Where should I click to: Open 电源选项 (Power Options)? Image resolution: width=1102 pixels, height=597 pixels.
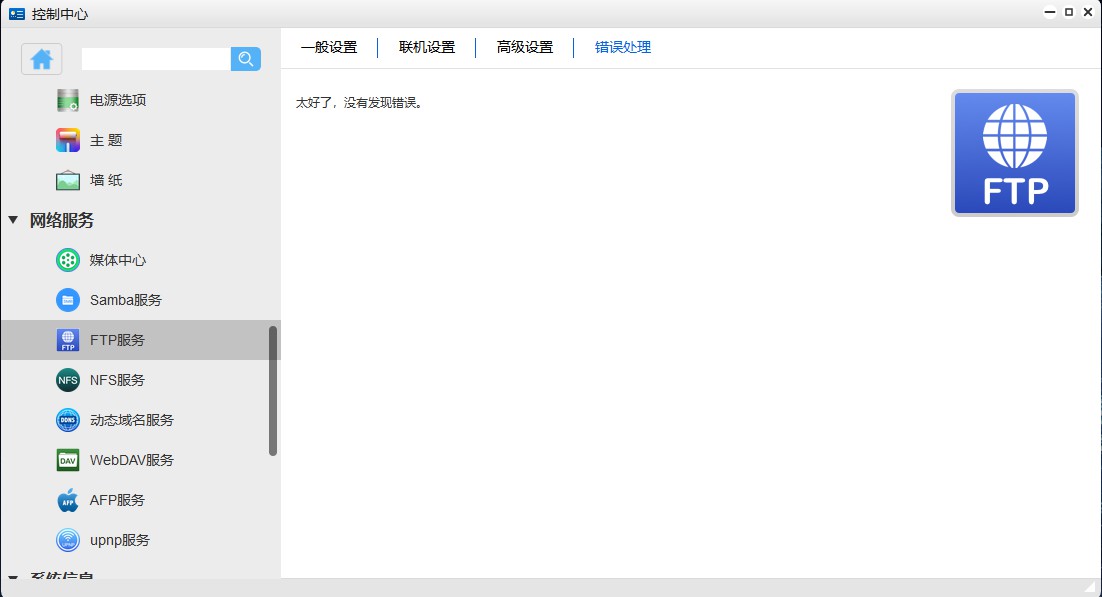(x=115, y=100)
